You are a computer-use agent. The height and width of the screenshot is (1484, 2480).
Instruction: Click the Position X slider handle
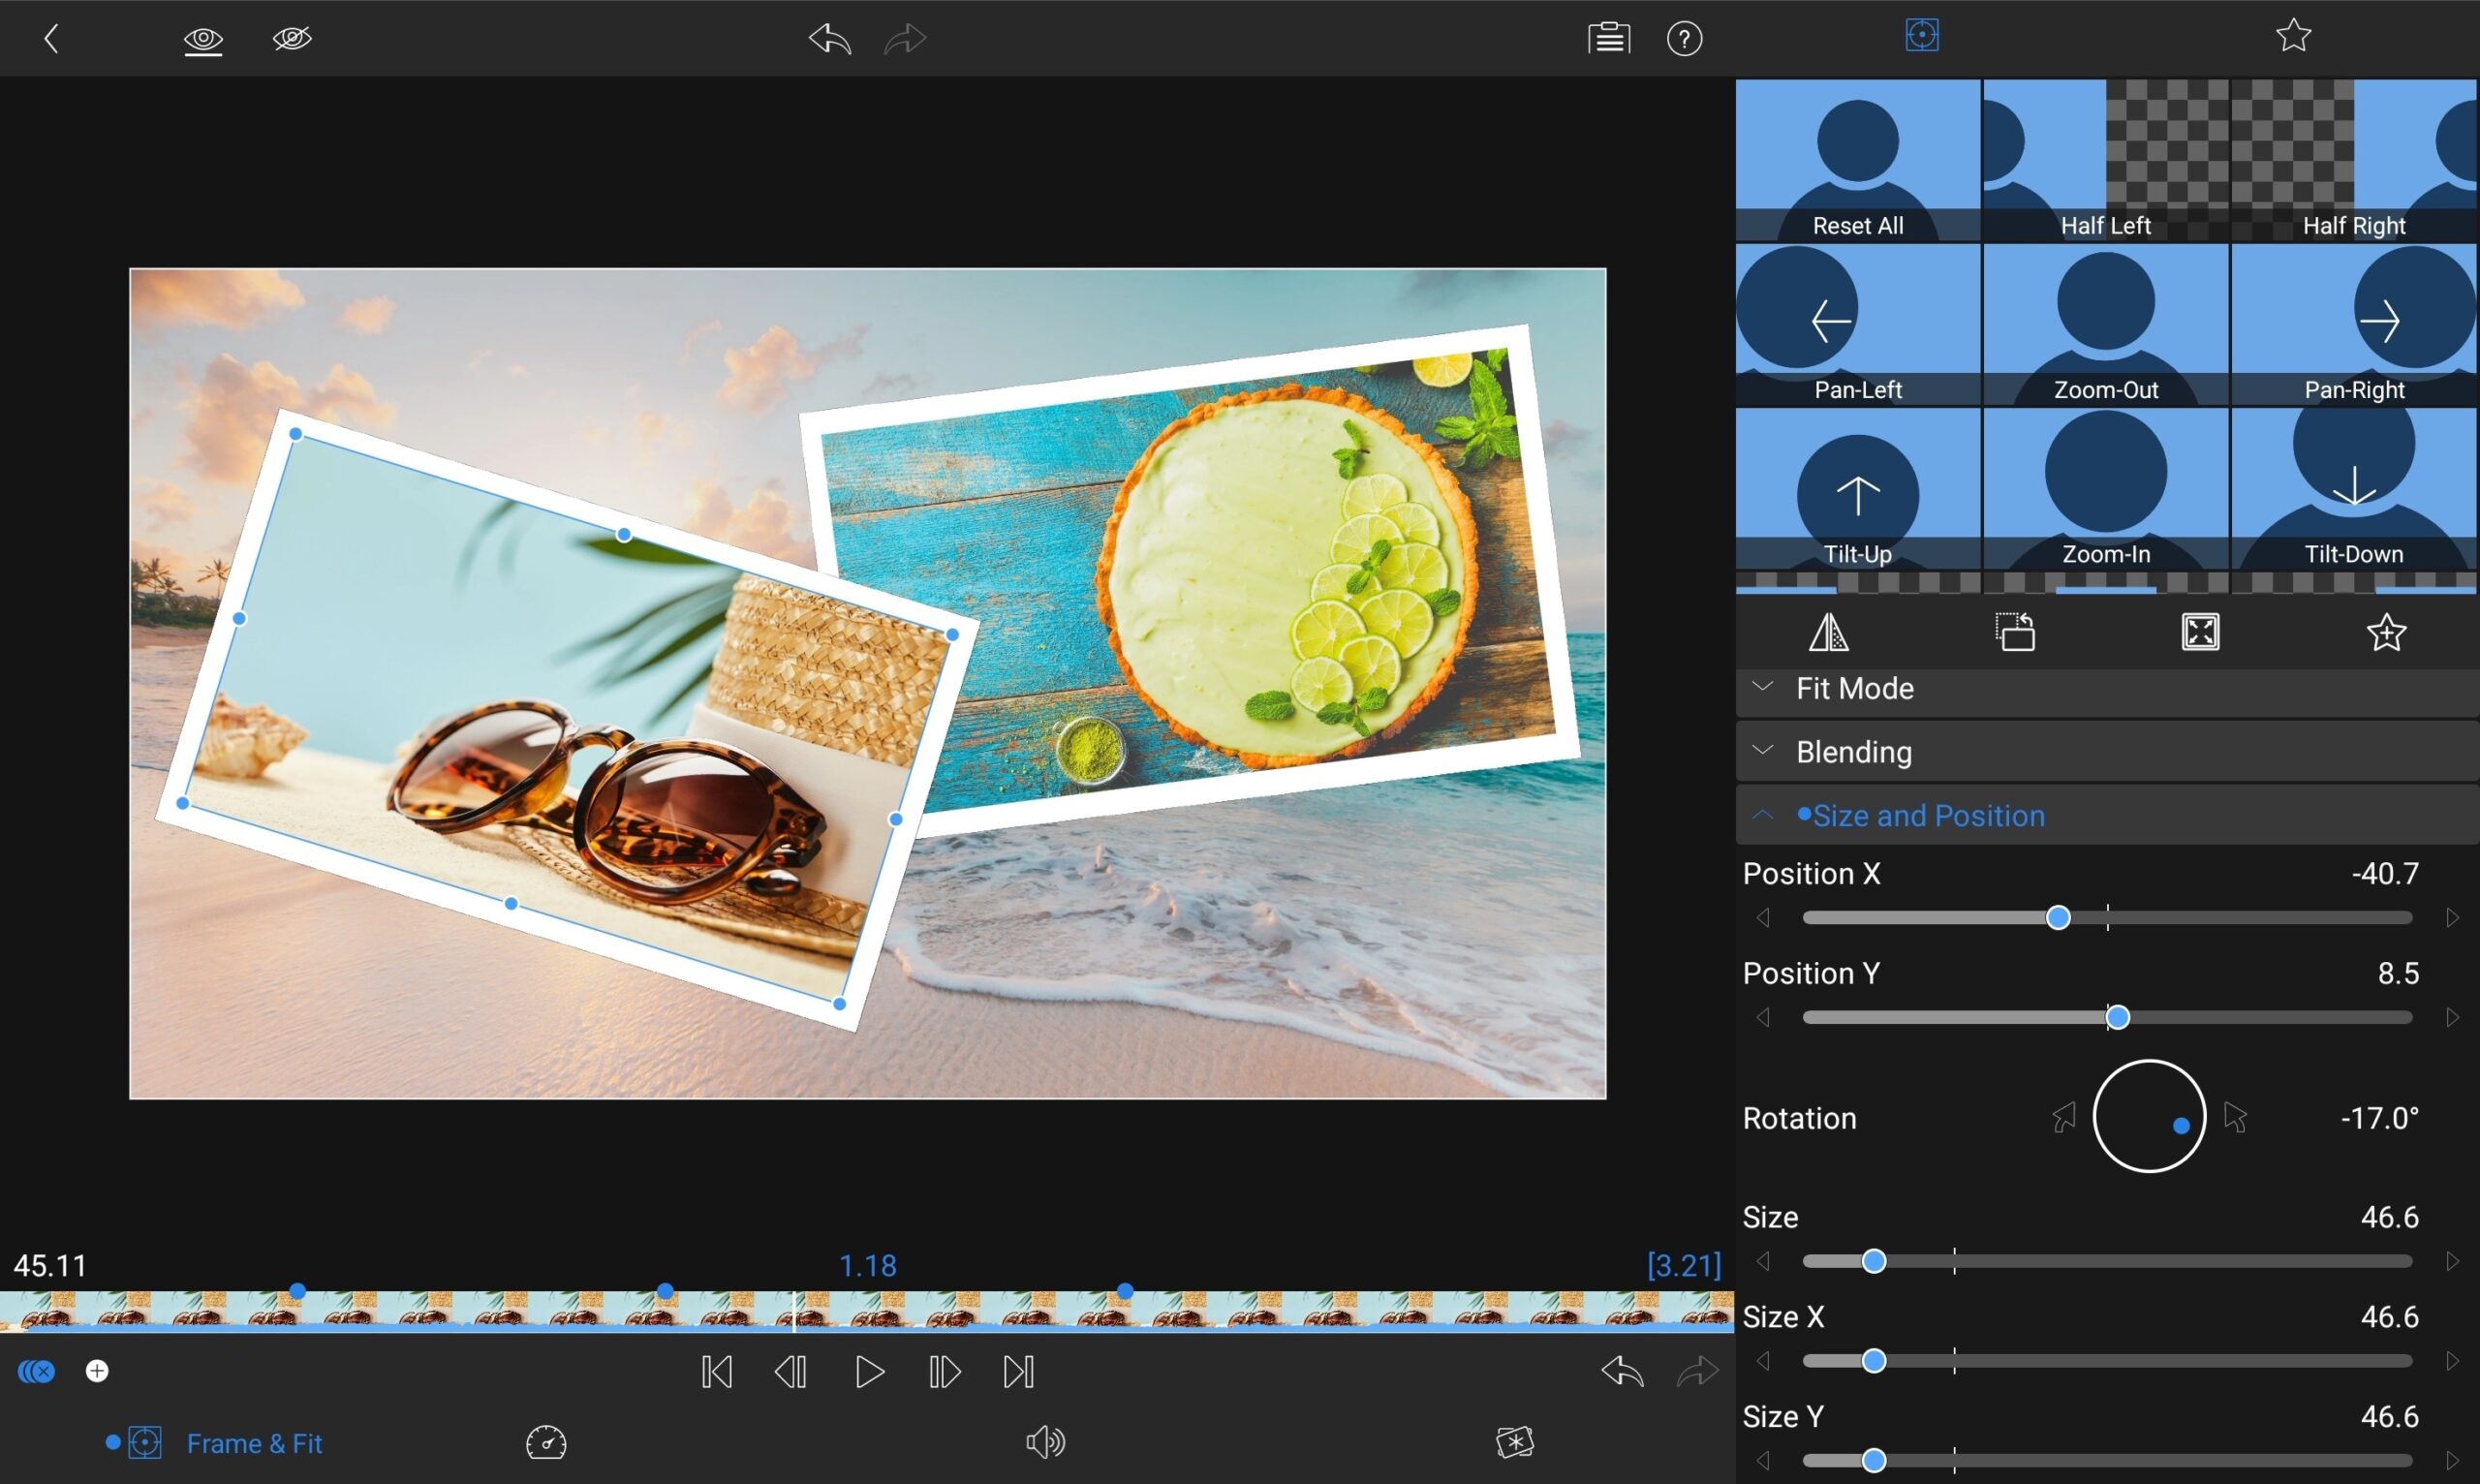tap(2058, 918)
